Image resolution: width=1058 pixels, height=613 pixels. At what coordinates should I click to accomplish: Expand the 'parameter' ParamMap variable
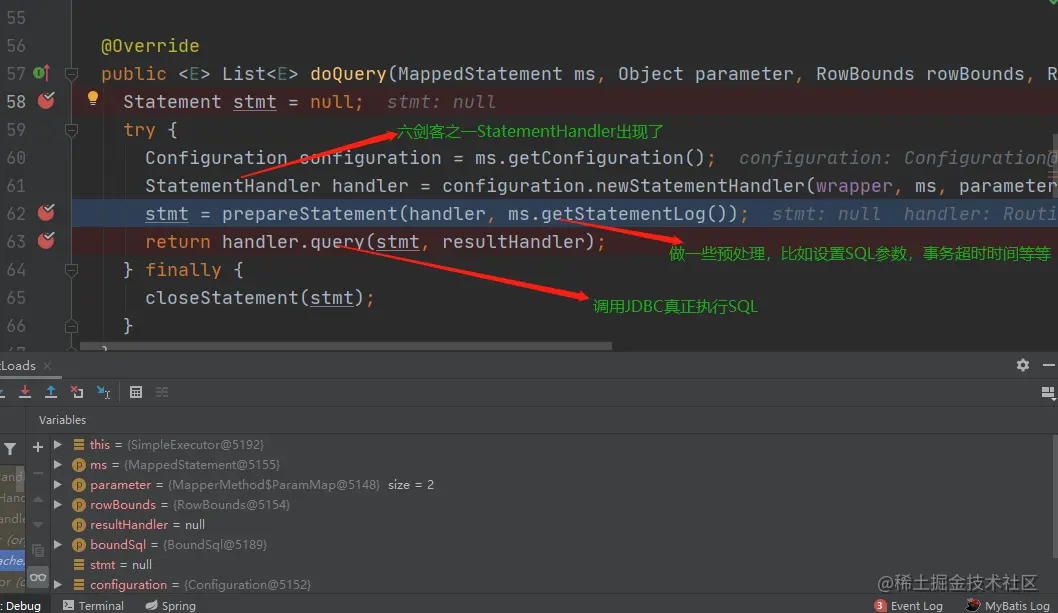[x=58, y=485]
